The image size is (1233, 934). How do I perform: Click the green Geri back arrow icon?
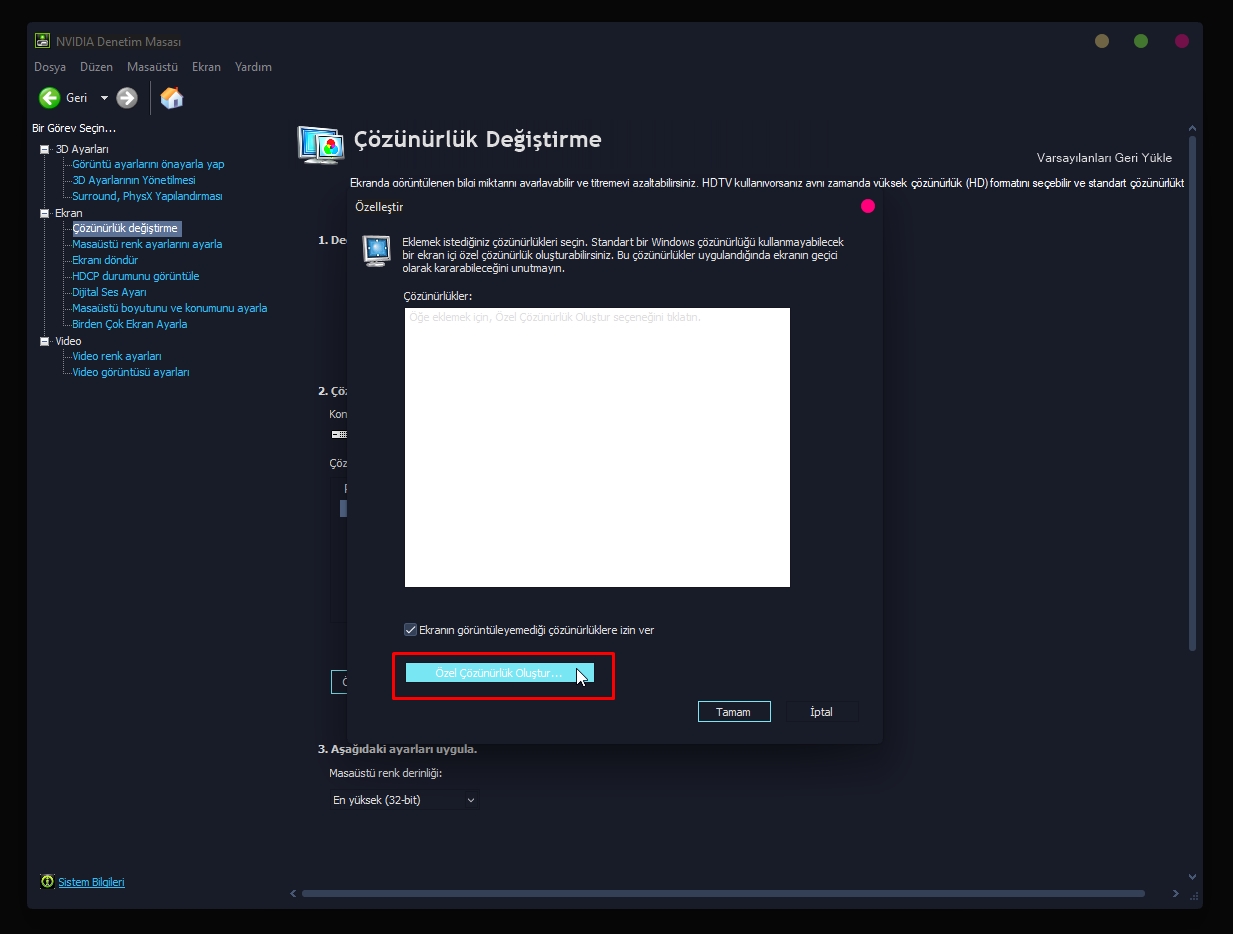pos(49,97)
